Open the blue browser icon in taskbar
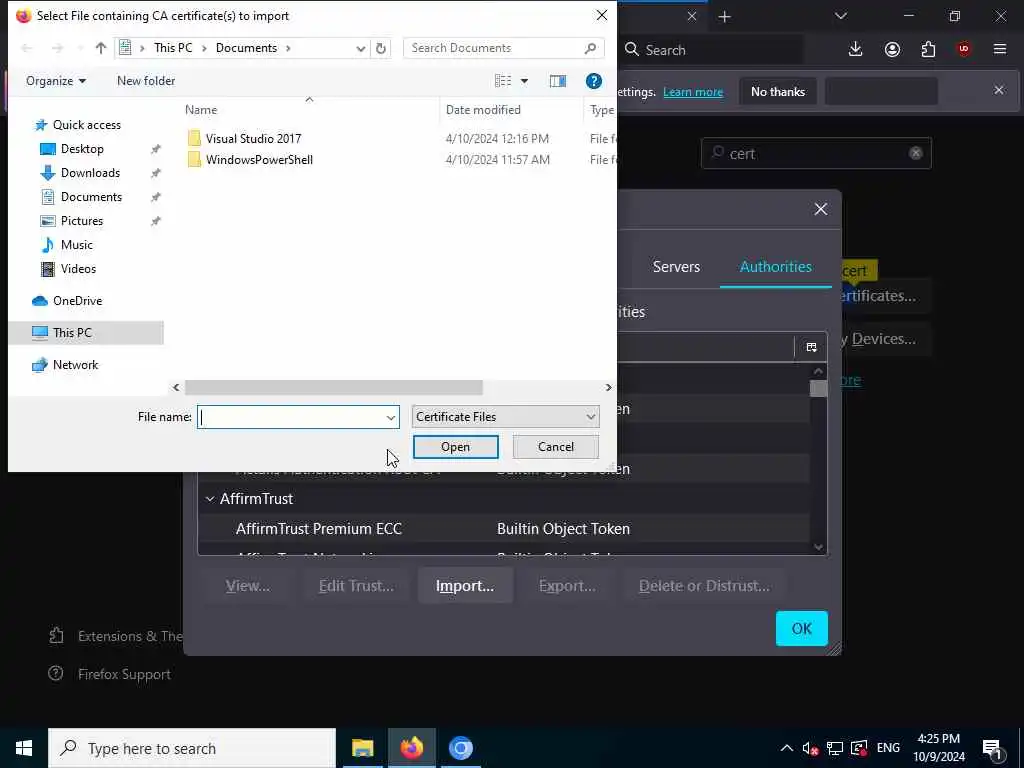The image size is (1024, 768). click(460, 748)
